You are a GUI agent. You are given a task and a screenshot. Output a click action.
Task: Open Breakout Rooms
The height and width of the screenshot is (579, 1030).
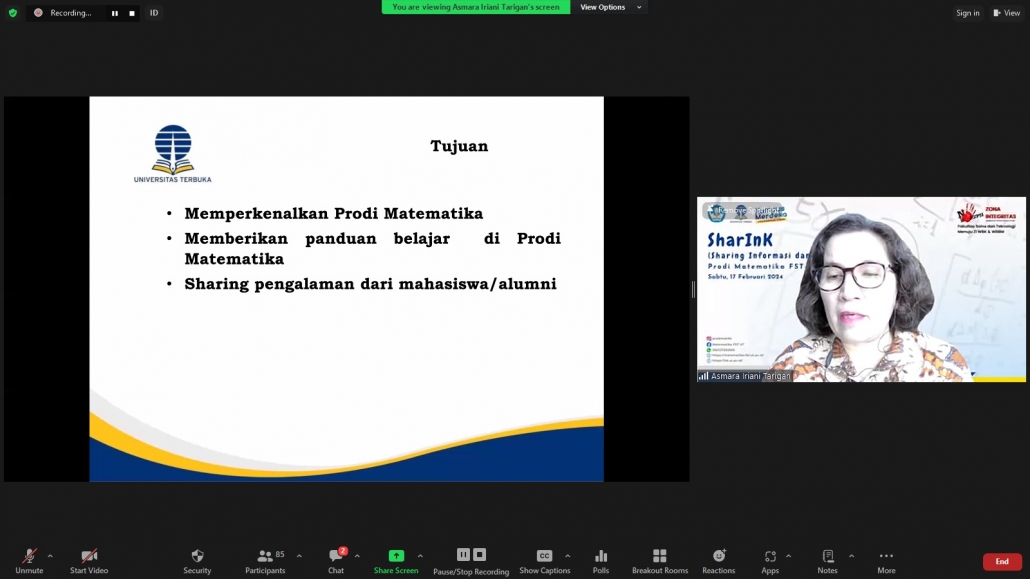click(660, 562)
